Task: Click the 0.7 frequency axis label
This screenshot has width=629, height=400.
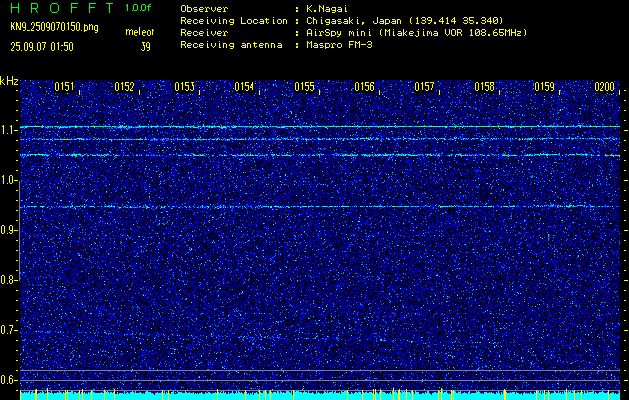Action: click(8, 330)
